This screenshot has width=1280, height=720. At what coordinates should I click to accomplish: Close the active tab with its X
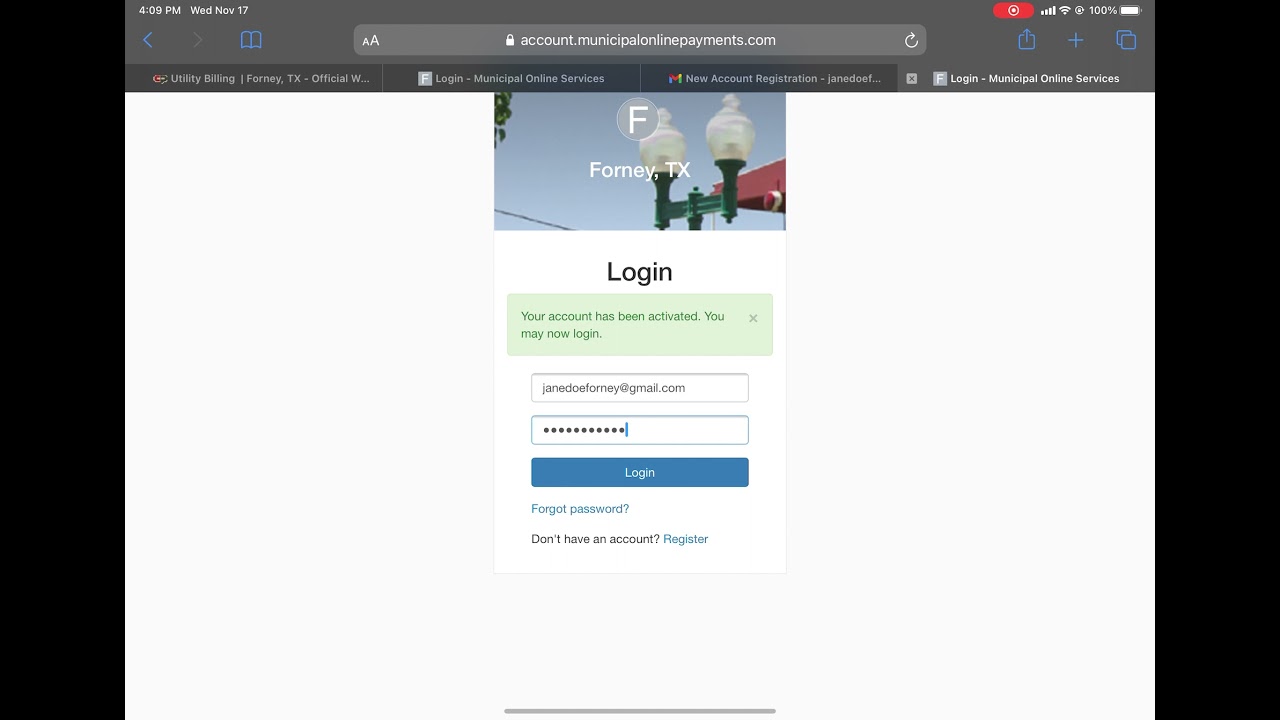click(x=911, y=78)
